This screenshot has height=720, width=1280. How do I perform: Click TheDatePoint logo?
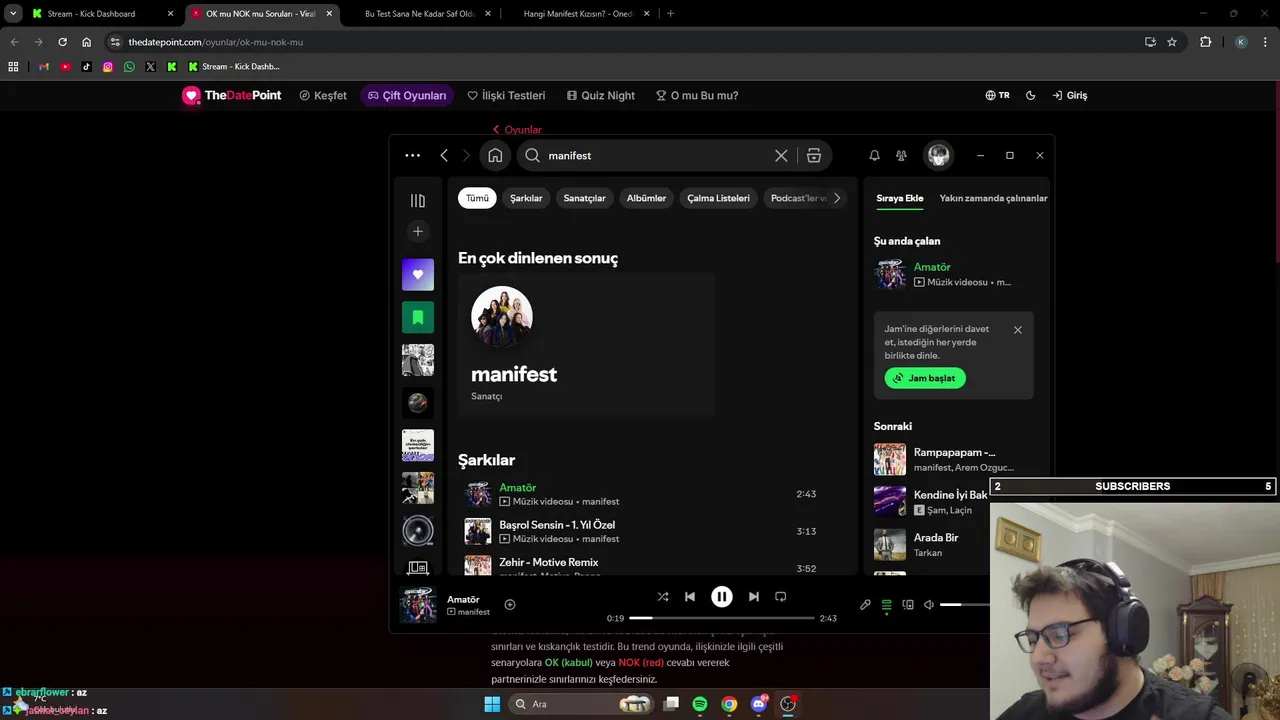(231, 96)
